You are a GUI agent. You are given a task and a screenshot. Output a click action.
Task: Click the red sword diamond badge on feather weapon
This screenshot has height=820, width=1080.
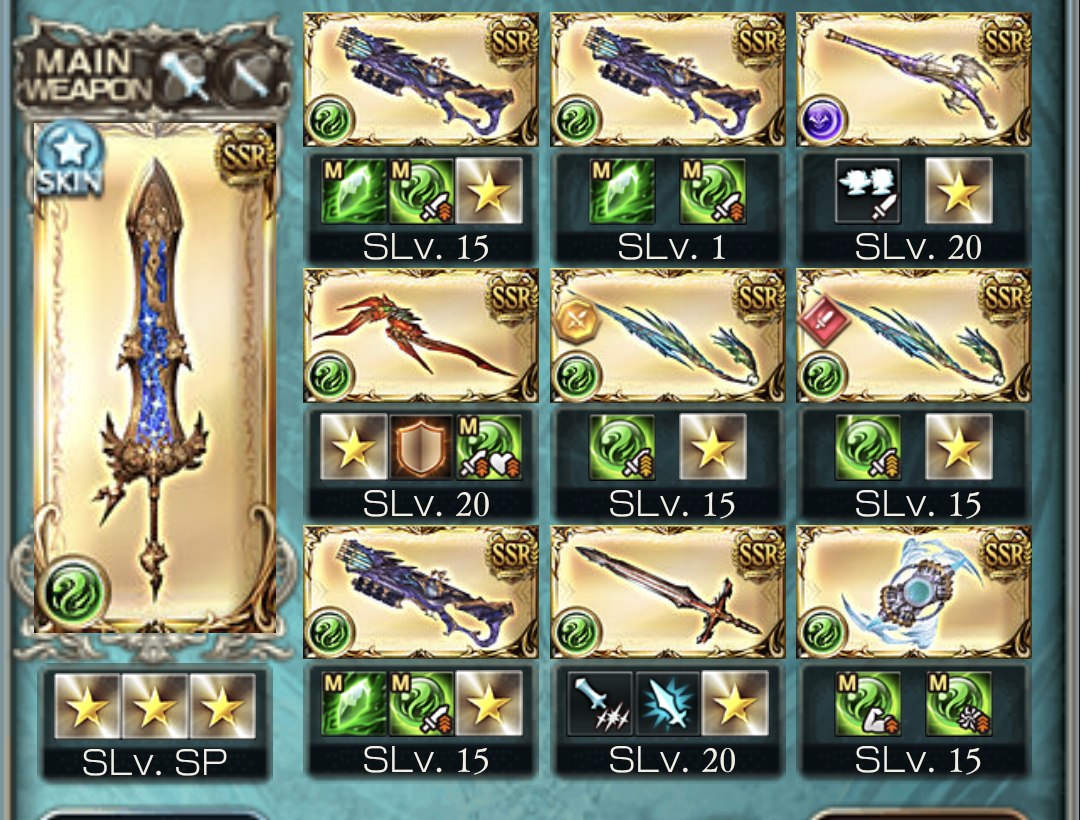point(823,320)
